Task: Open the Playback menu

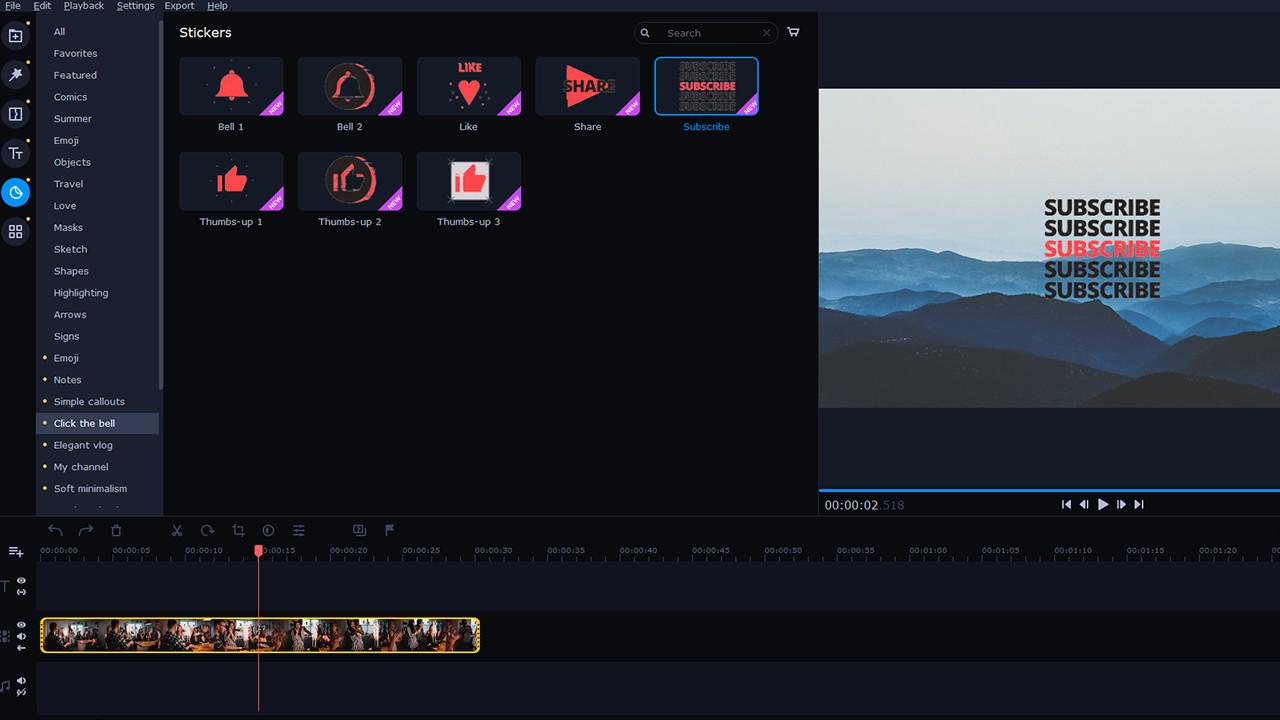Action: 84,5
